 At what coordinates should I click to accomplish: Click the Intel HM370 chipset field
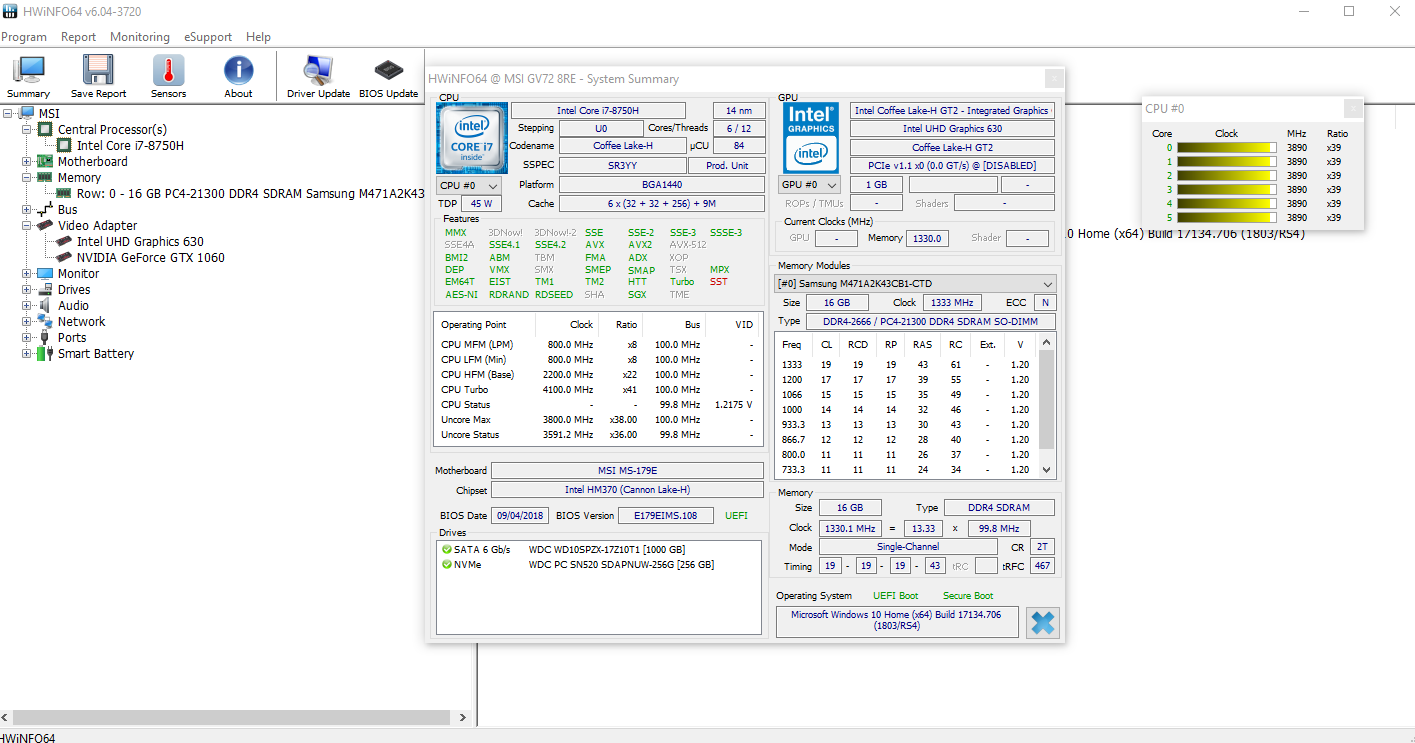627,490
